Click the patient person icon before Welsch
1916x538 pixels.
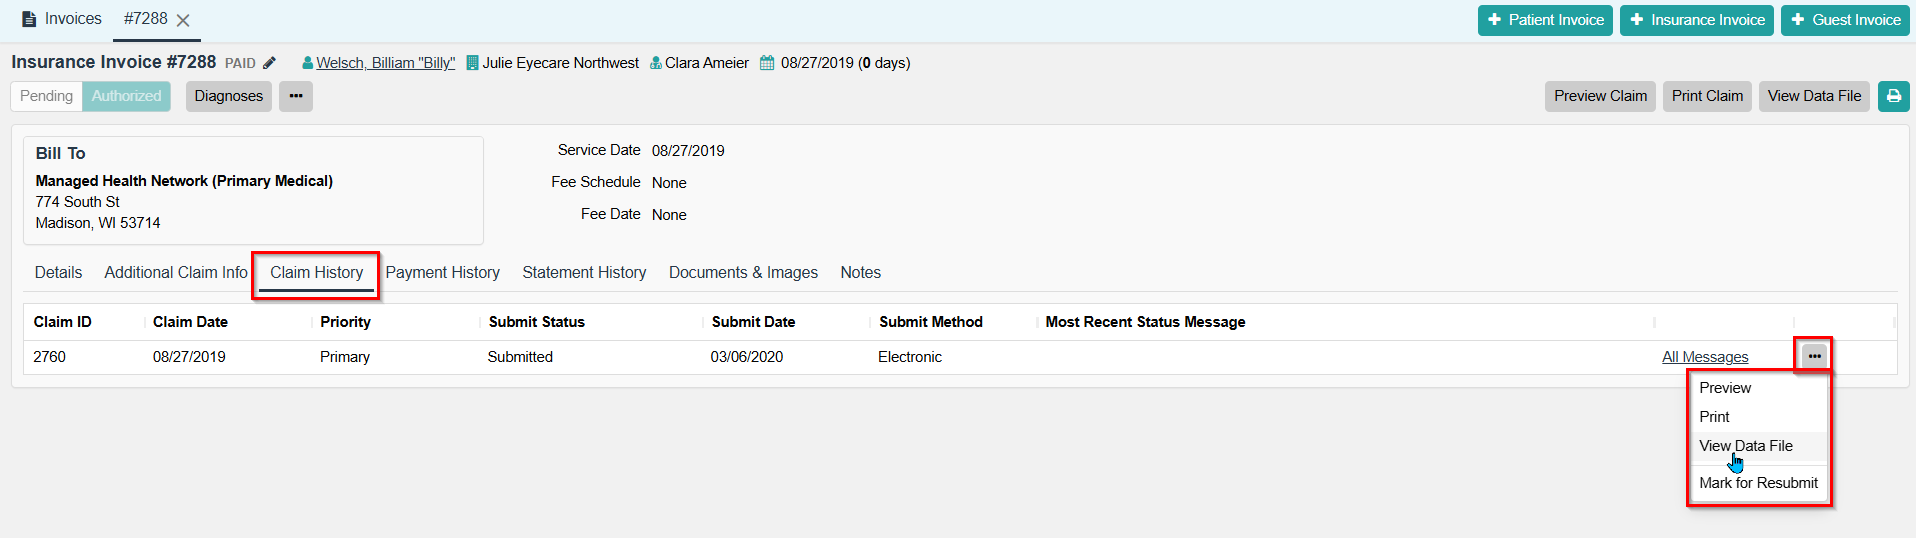pyautogui.click(x=307, y=63)
